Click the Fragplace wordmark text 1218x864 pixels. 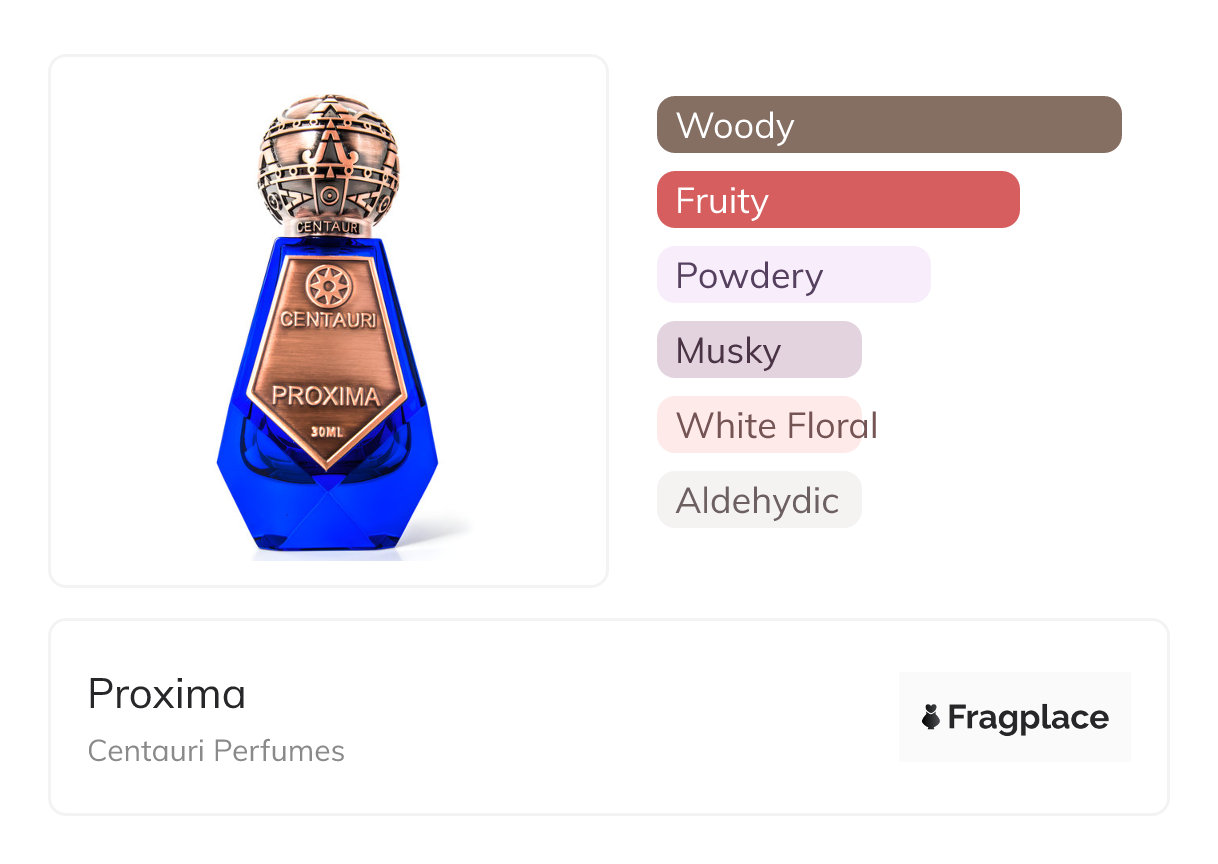pos(1028,717)
